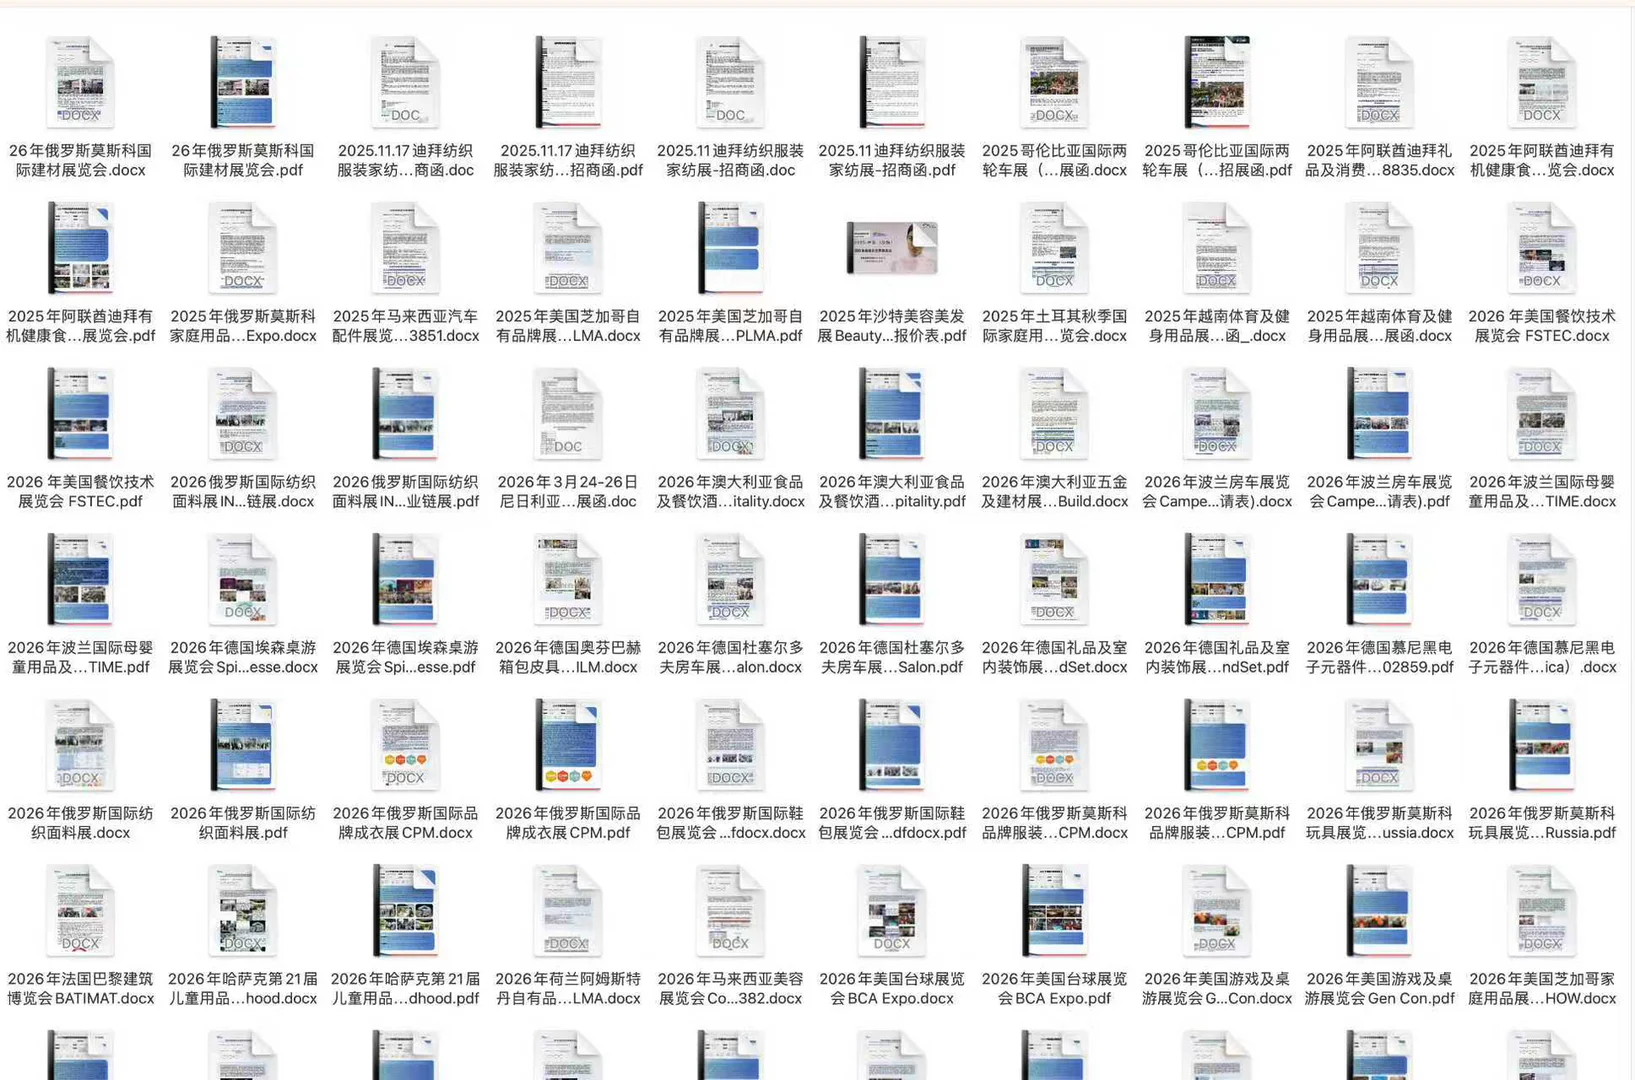Select the 2026年德国慕尼黑电子元器件…ica）.docx icon
The width and height of the screenshot is (1635, 1080).
tap(1542, 580)
